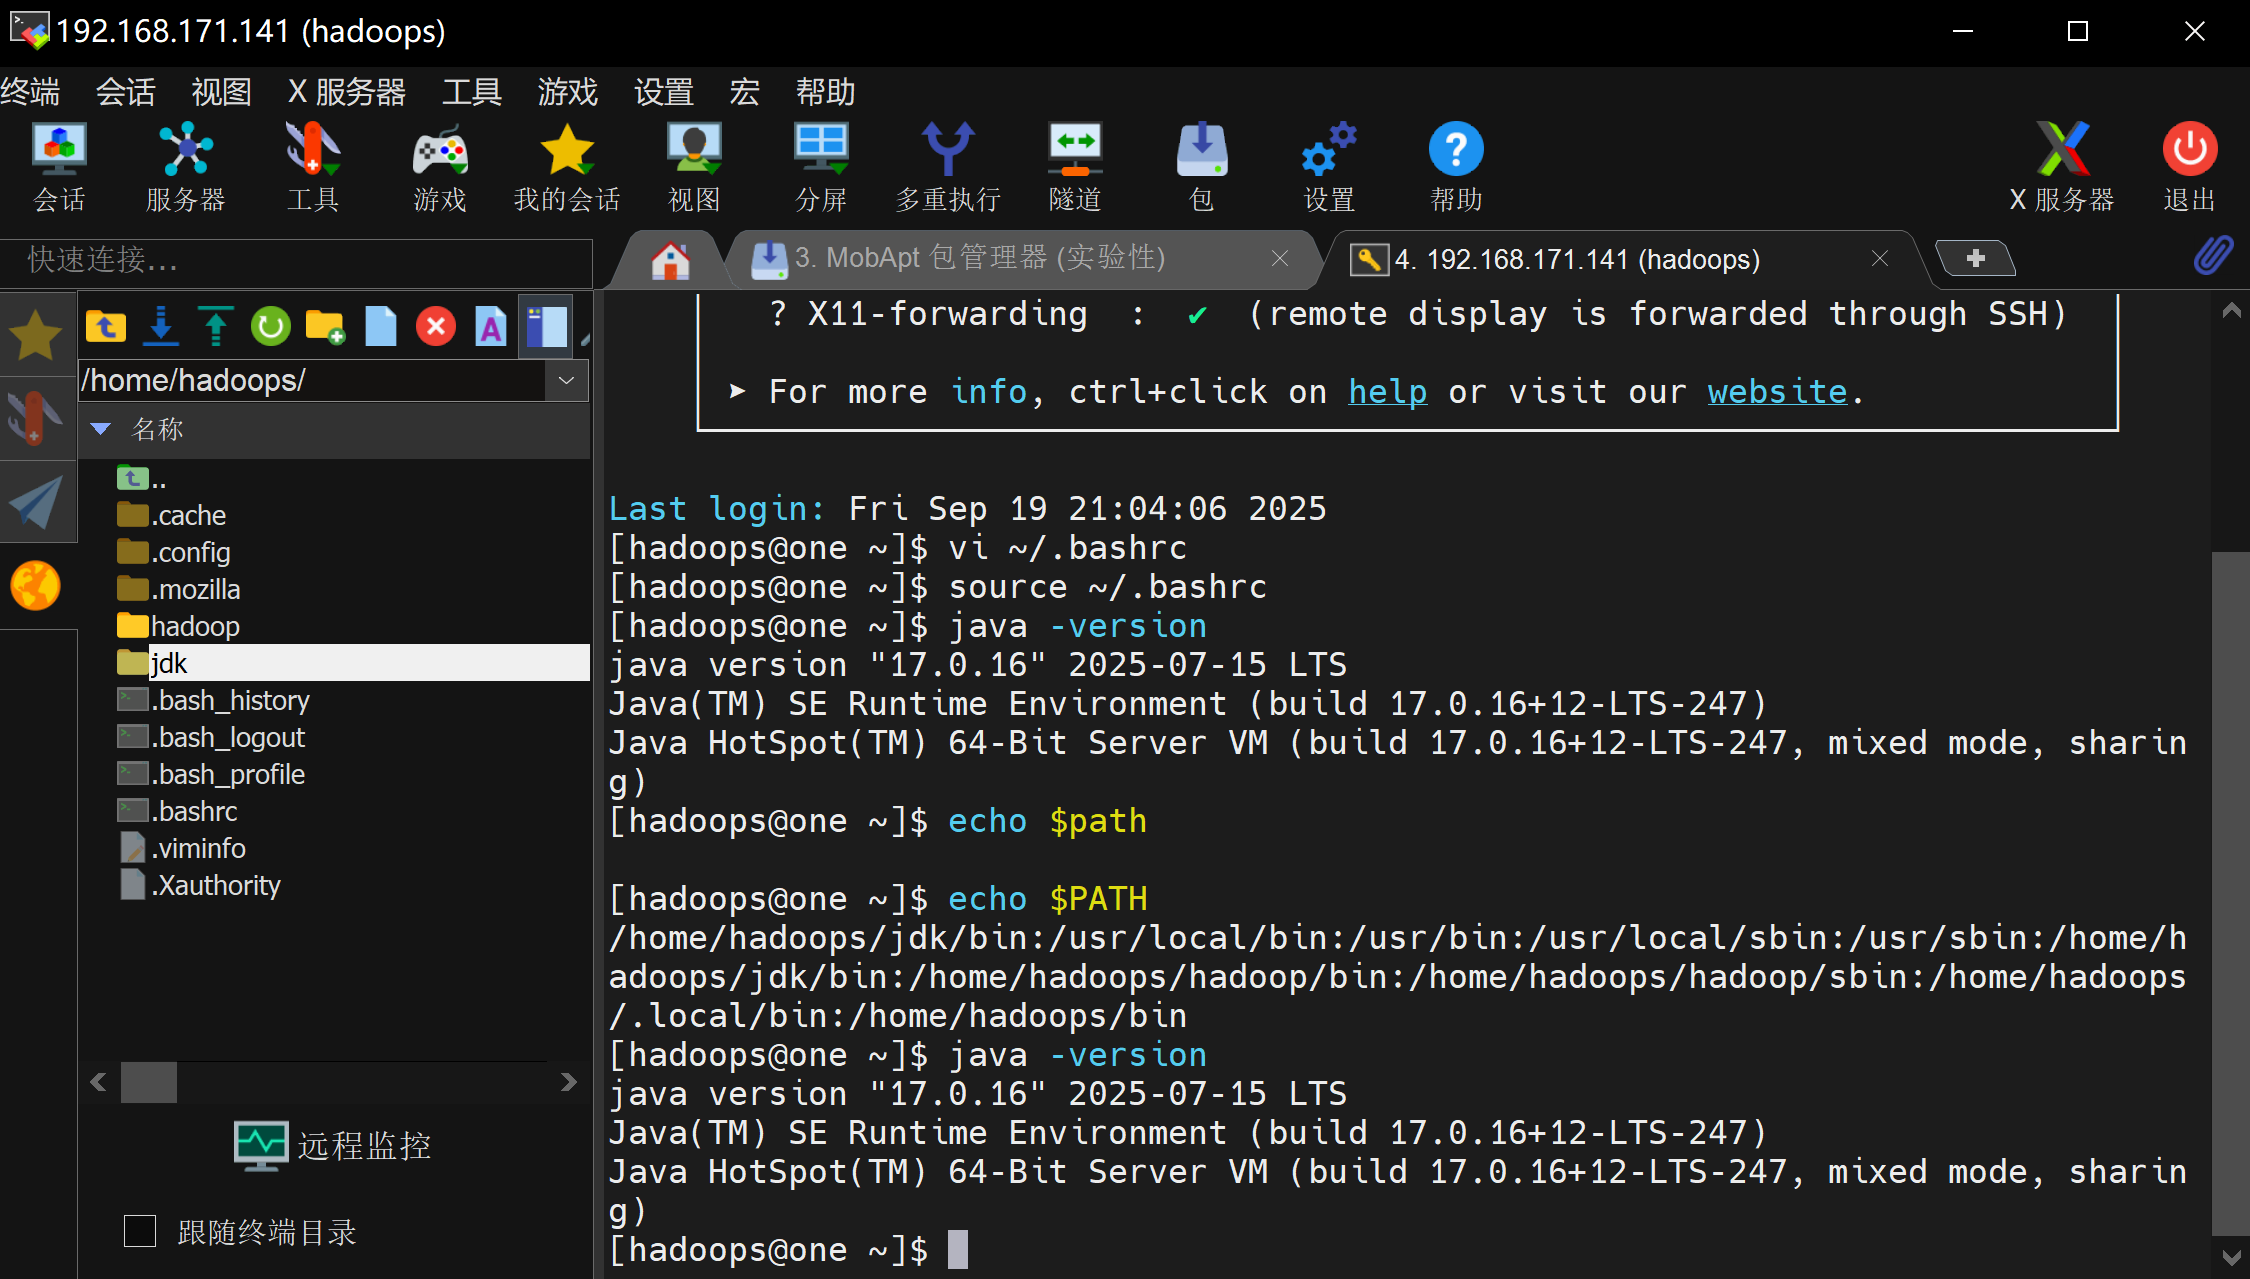2250x1279 pixels.
Task: Expand the /home/hadoops/ path dropdown
Action: click(x=566, y=381)
